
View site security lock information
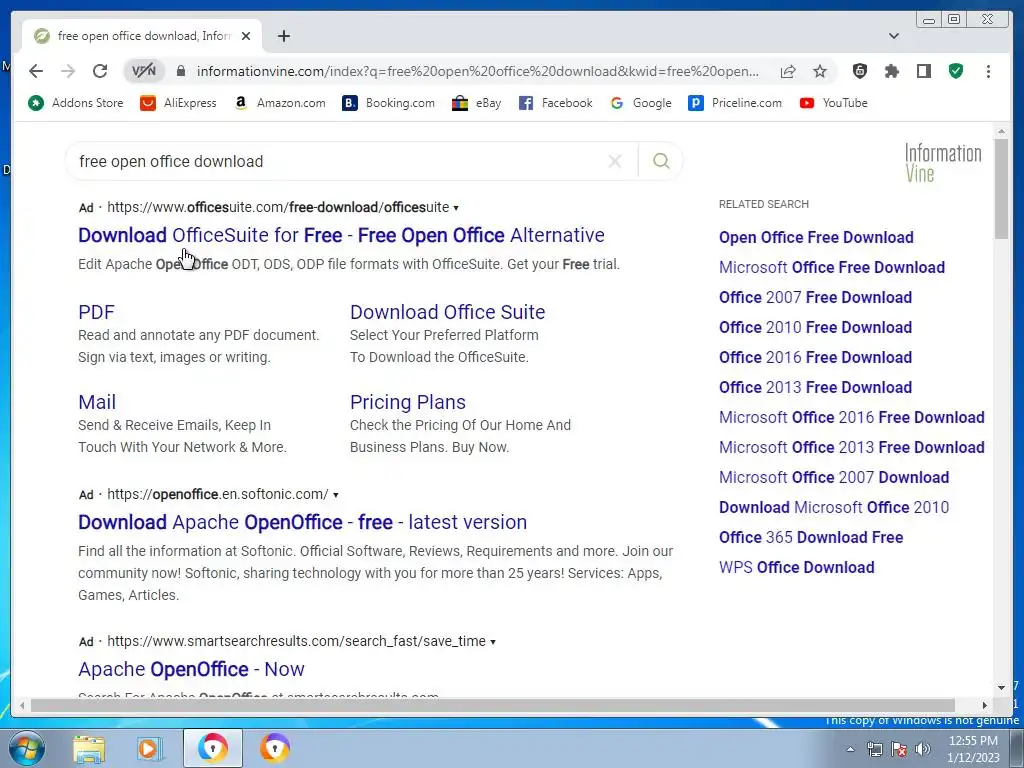pos(181,71)
